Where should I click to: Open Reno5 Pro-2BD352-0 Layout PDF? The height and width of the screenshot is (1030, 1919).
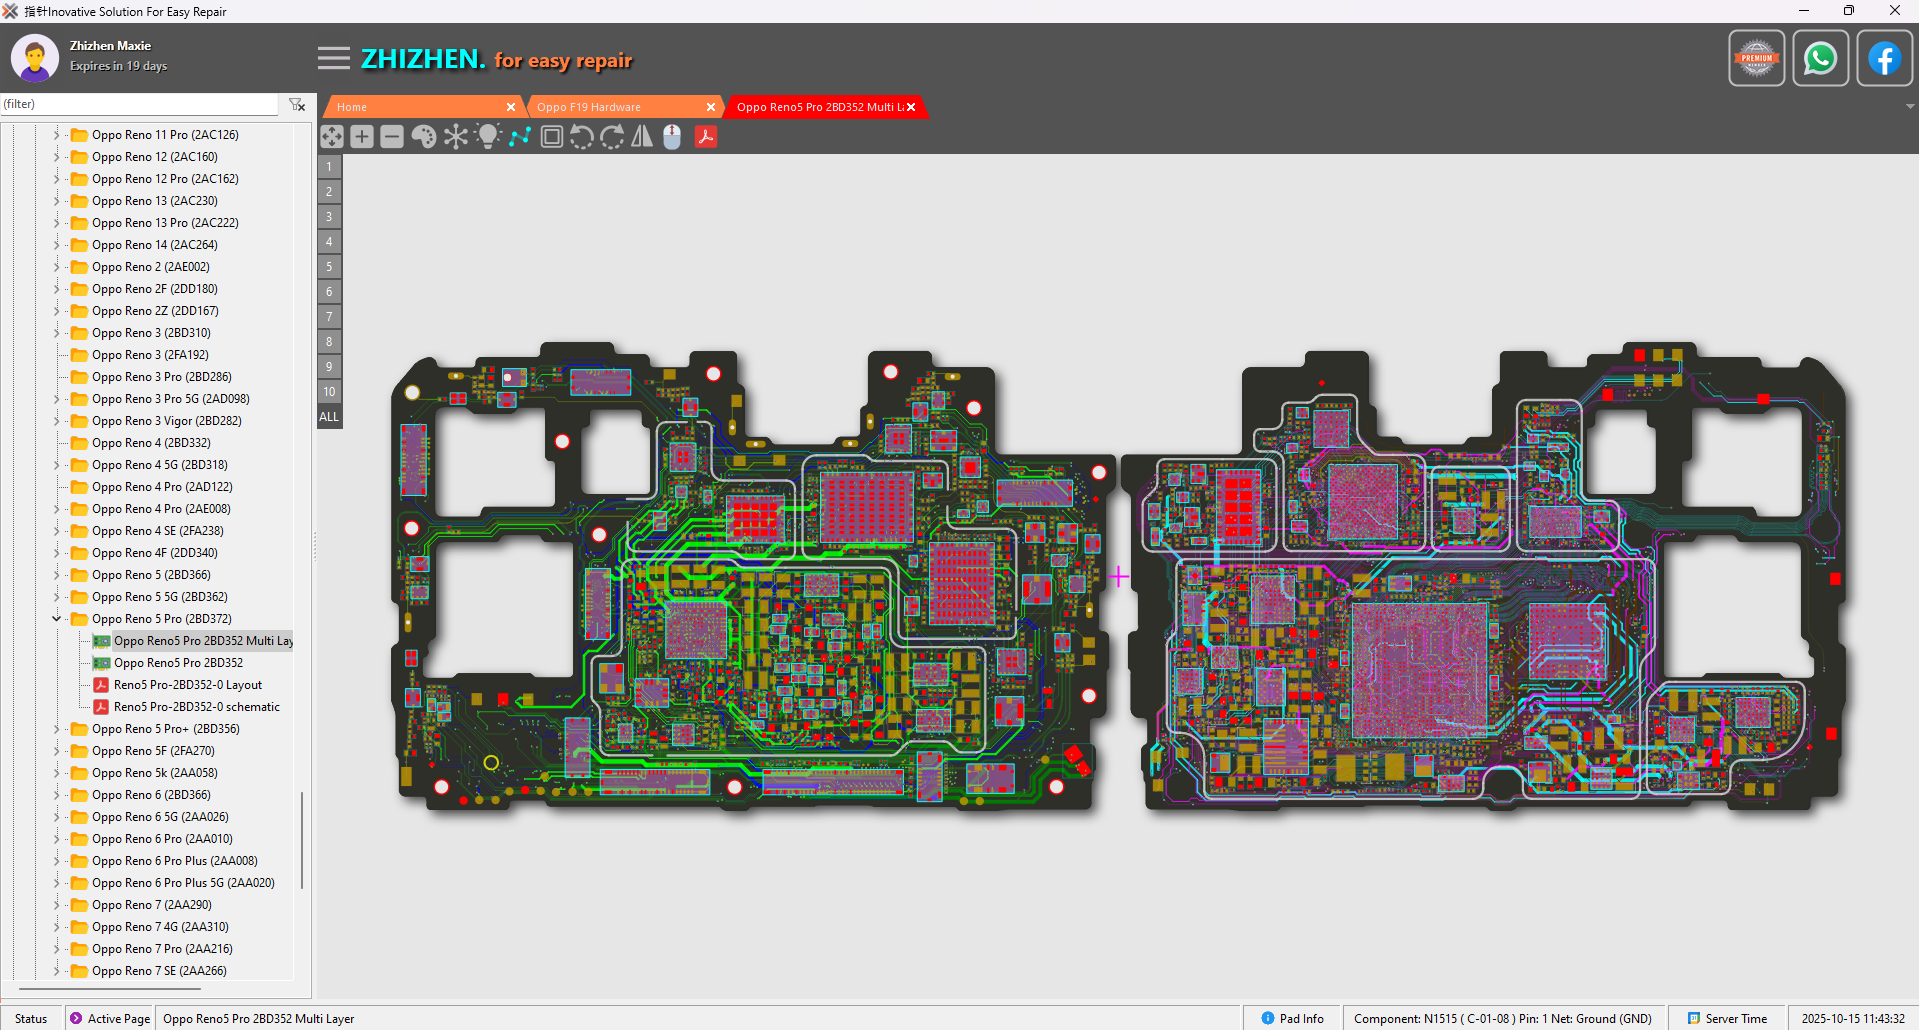click(x=177, y=685)
